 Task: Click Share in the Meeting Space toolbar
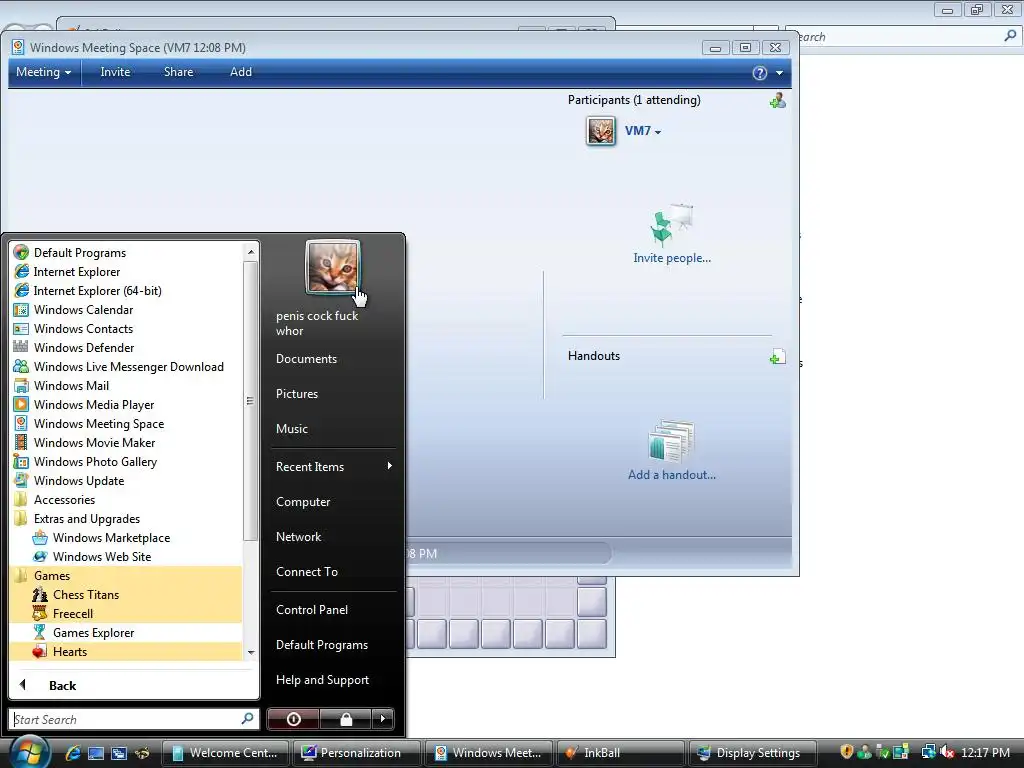tap(178, 72)
